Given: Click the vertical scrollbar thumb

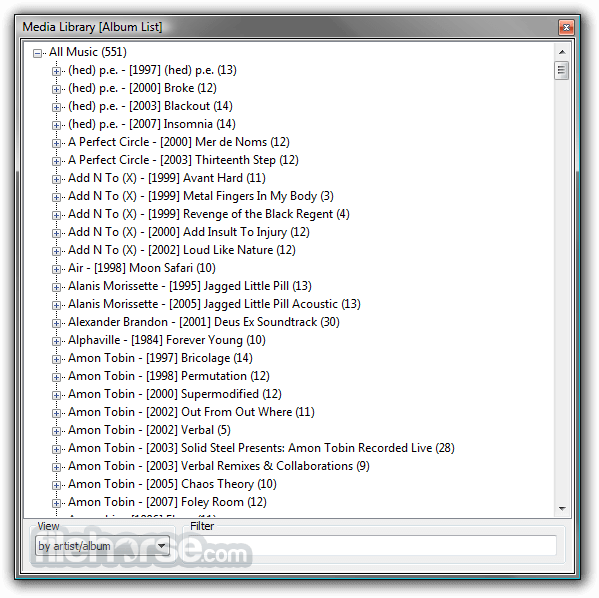Looking at the screenshot, I should point(562,70).
